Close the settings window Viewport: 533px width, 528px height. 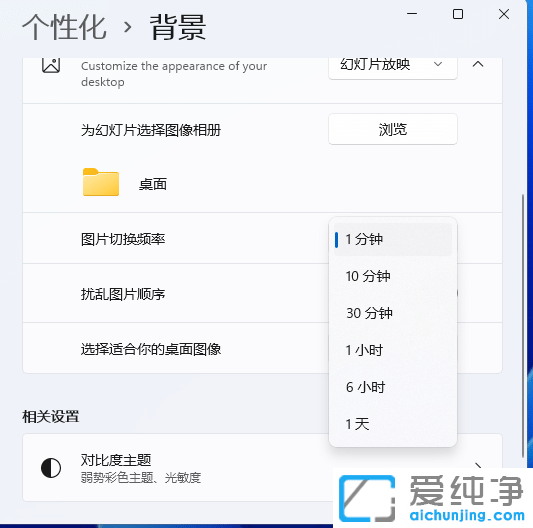coord(504,14)
